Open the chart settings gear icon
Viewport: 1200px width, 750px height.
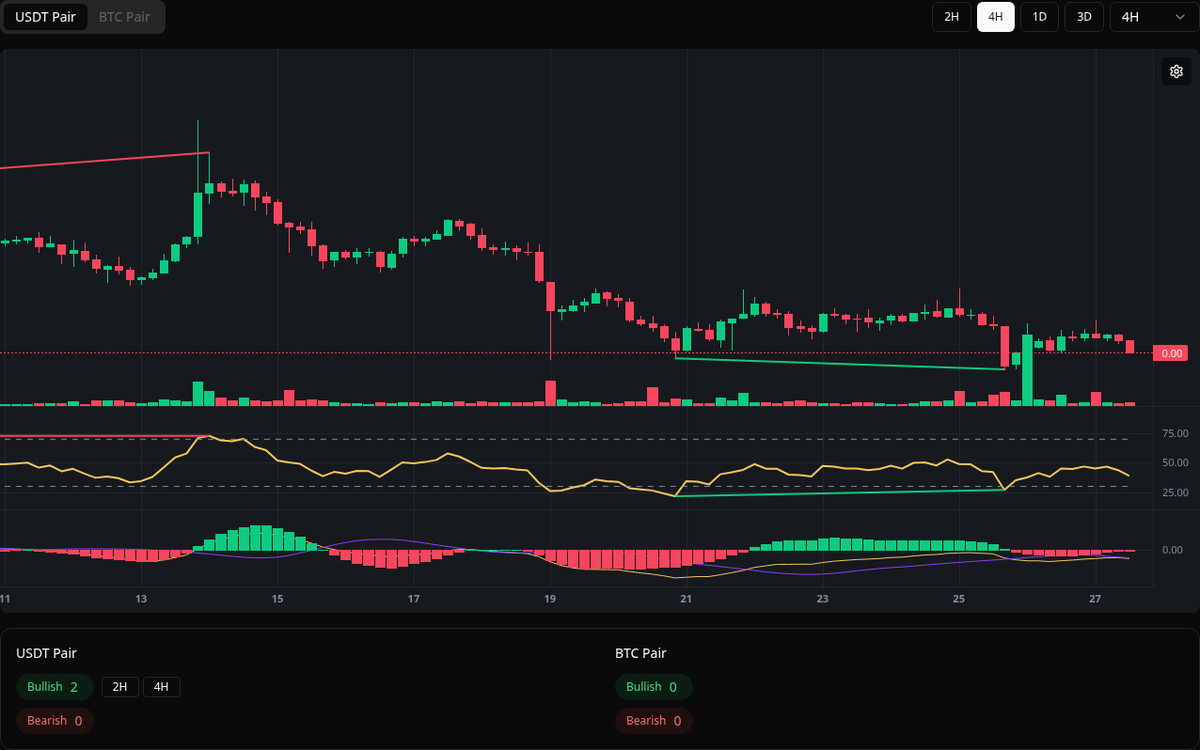pos(1176,71)
